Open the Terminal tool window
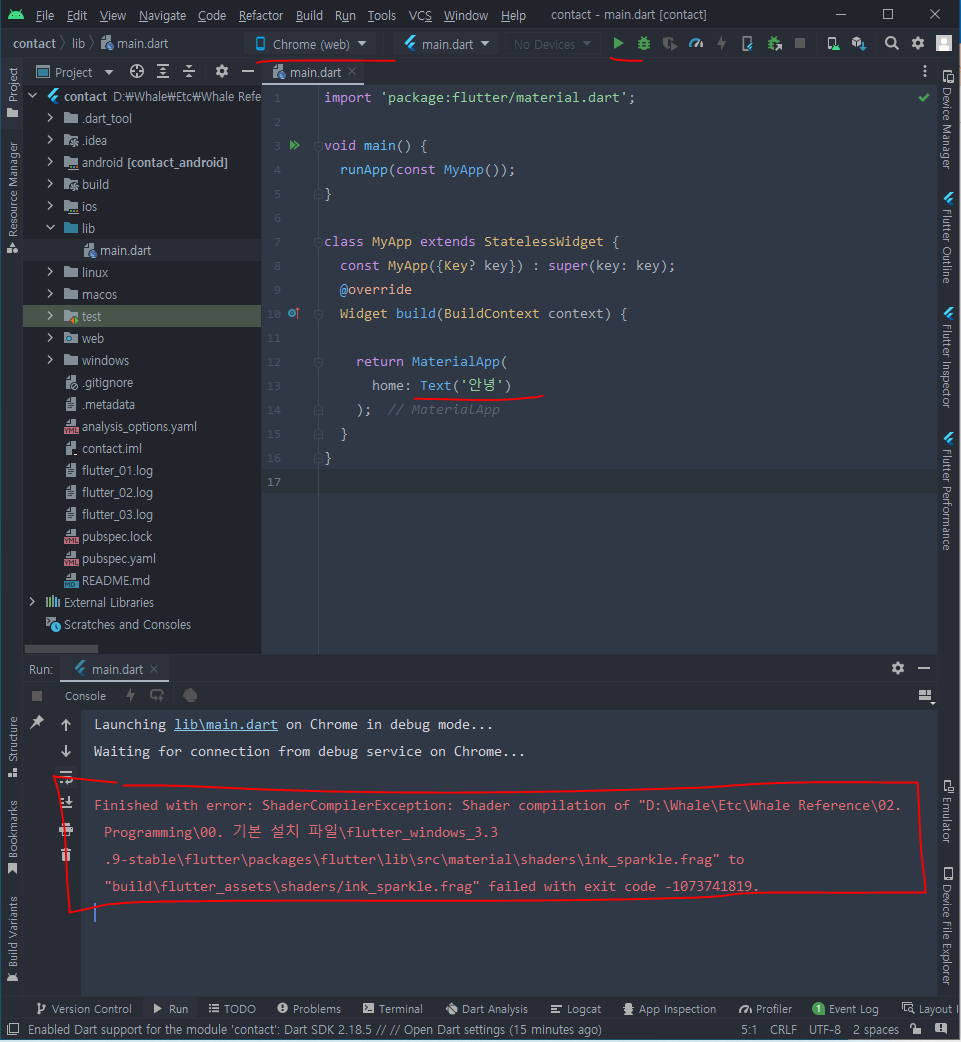The width and height of the screenshot is (961, 1042). tap(393, 1009)
